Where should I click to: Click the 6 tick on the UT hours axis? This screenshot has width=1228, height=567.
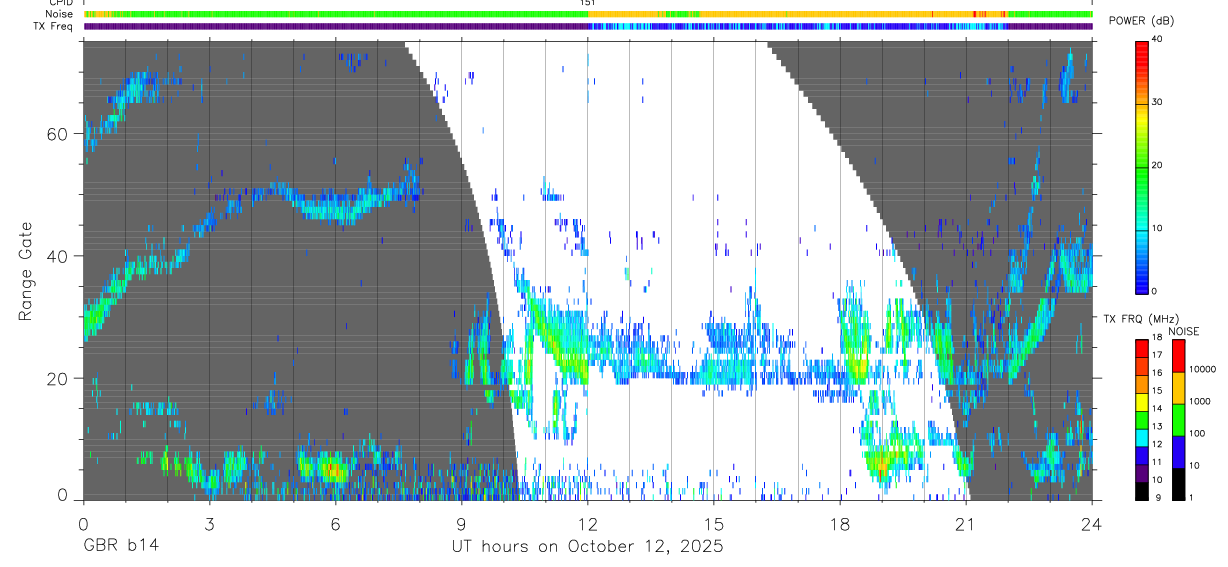click(335, 522)
